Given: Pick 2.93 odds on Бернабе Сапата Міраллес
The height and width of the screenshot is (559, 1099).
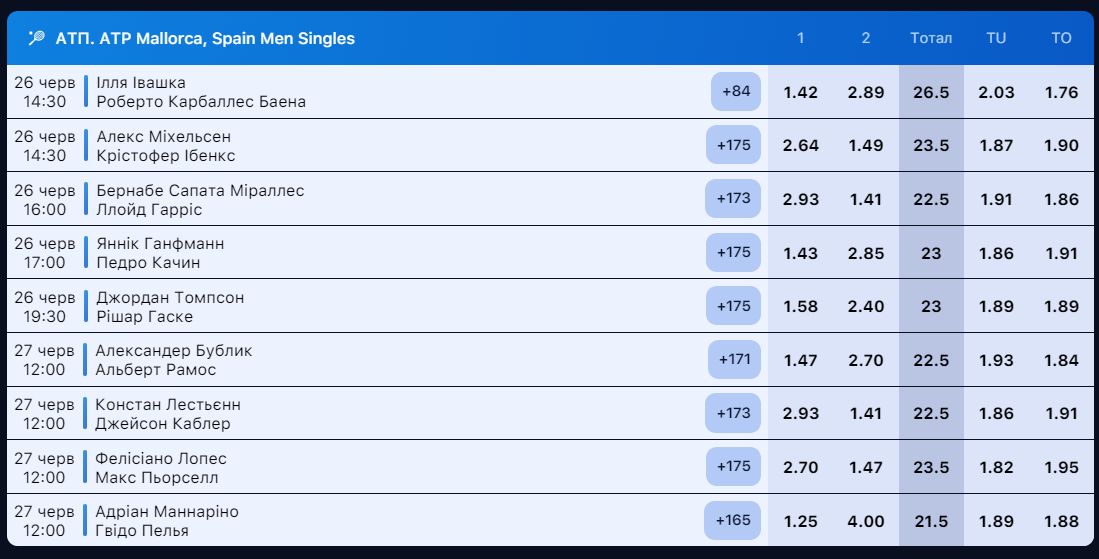Looking at the screenshot, I should [800, 199].
